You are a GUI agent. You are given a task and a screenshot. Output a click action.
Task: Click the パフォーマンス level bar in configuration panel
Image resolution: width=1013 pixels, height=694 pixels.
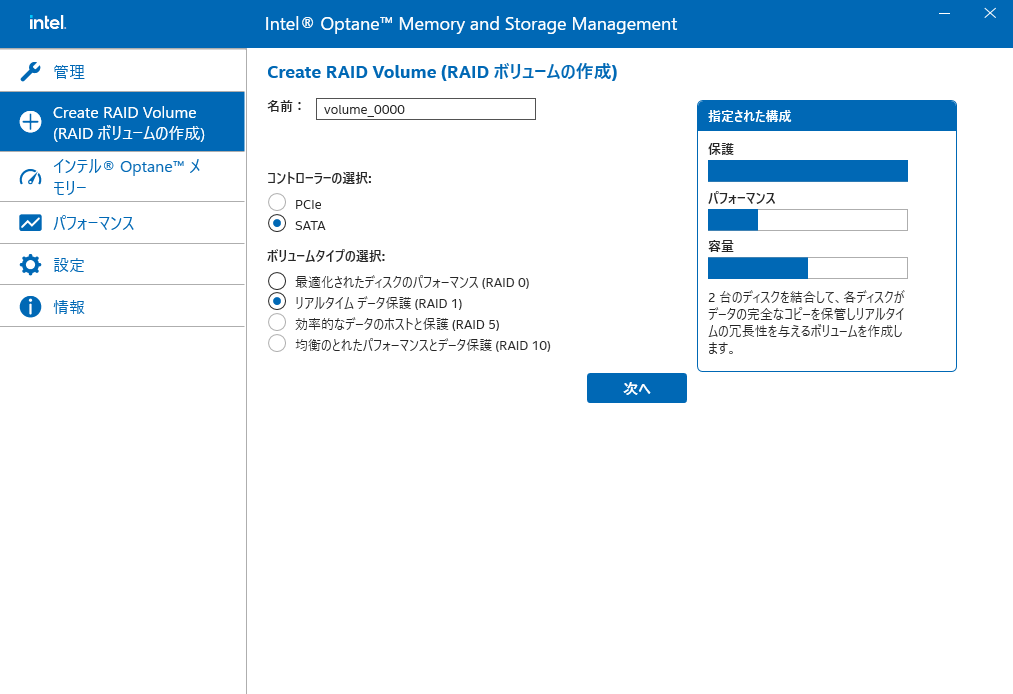(x=808, y=220)
